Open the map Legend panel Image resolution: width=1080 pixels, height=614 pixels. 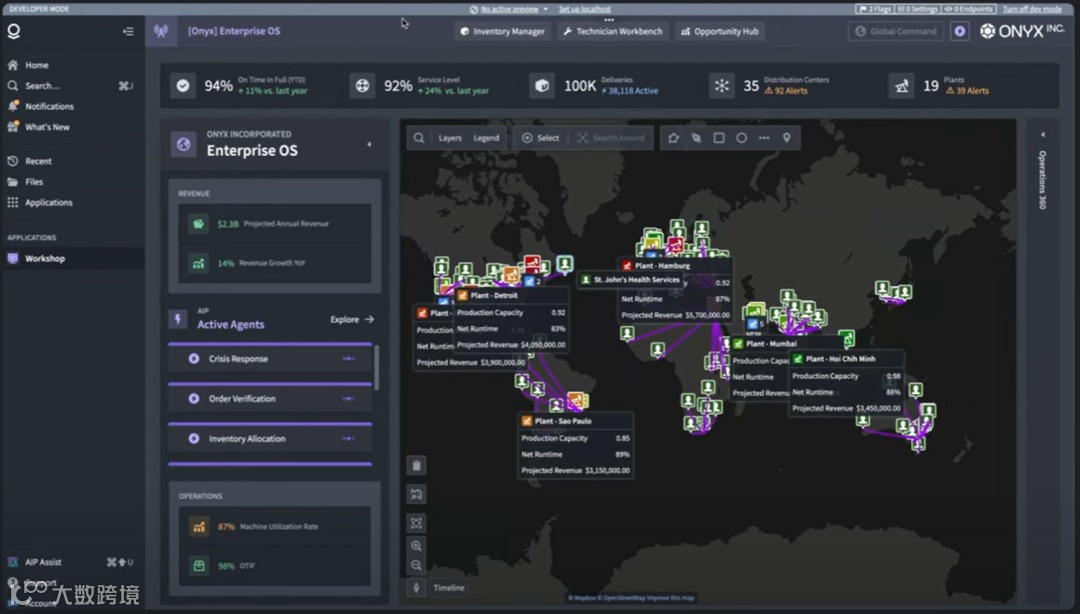486,138
